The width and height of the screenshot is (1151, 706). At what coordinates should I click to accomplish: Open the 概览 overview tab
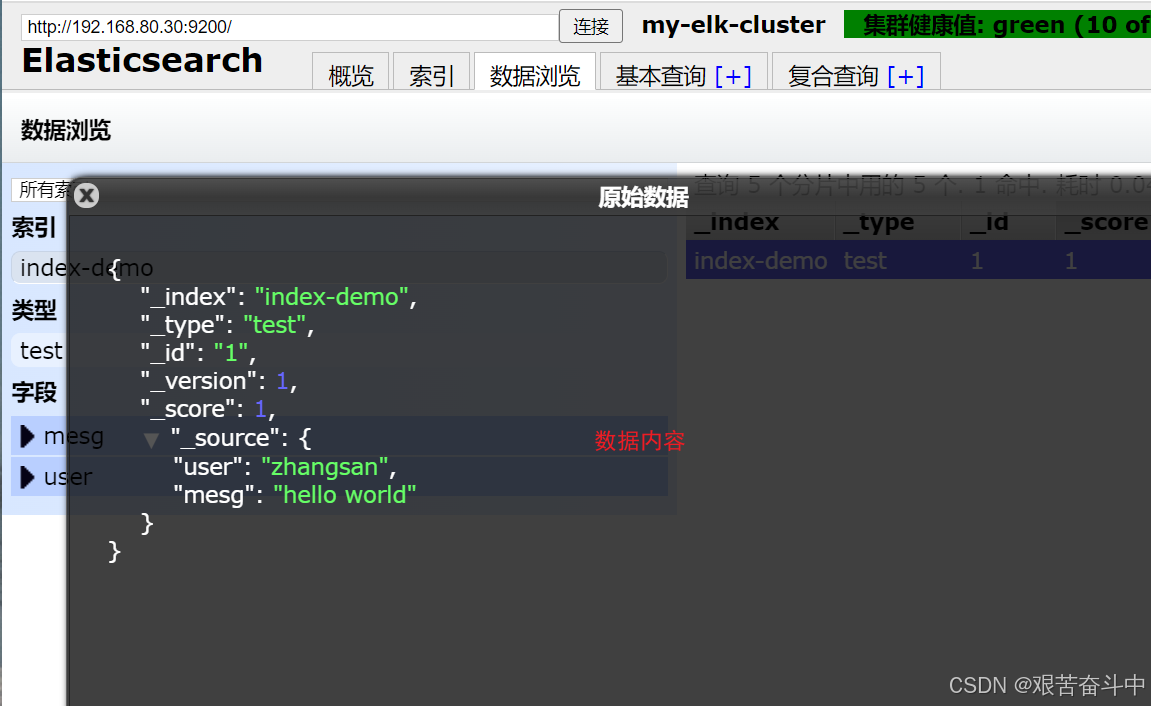pos(351,74)
